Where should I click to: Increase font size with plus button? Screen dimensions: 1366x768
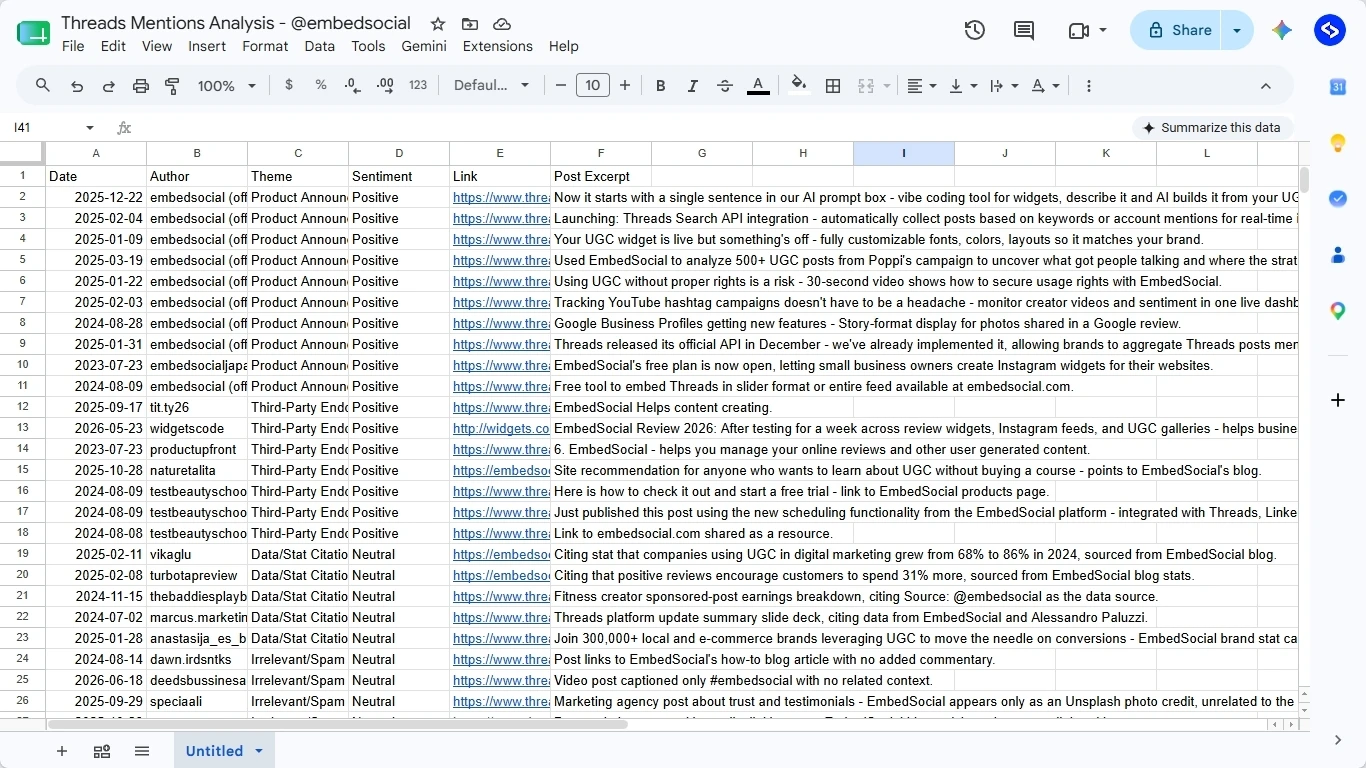click(625, 86)
